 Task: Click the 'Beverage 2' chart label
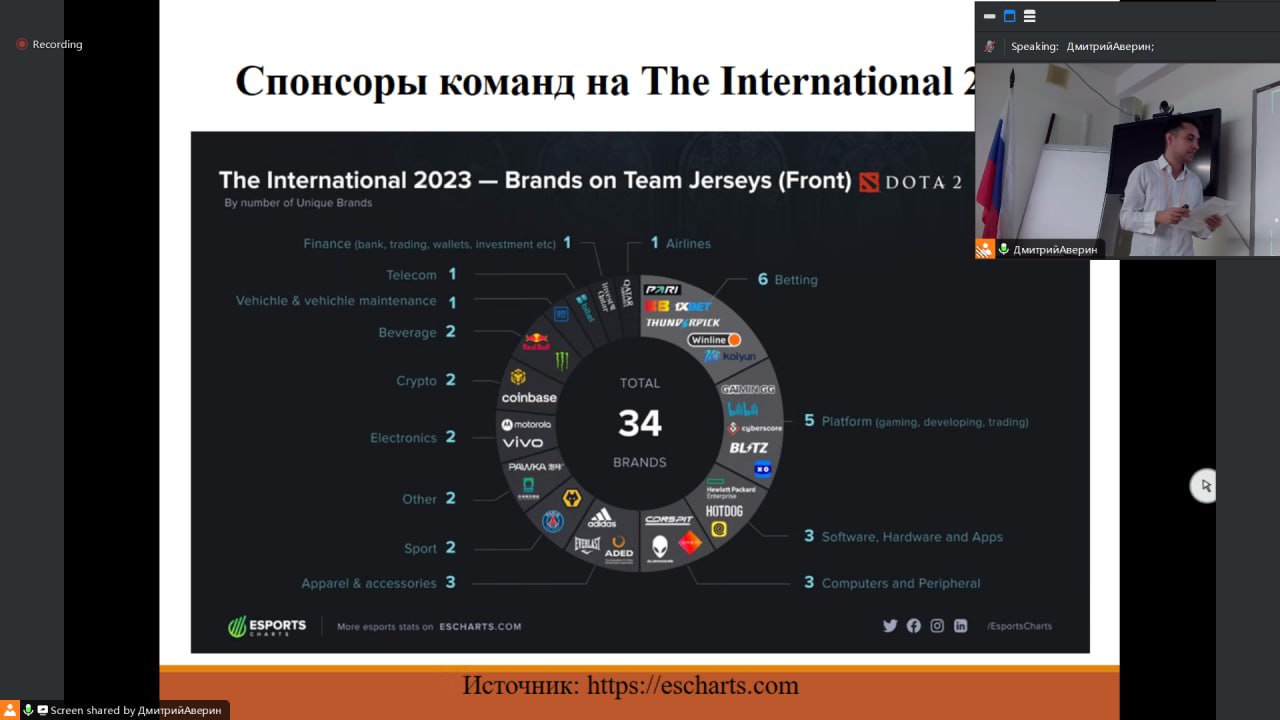tap(417, 332)
